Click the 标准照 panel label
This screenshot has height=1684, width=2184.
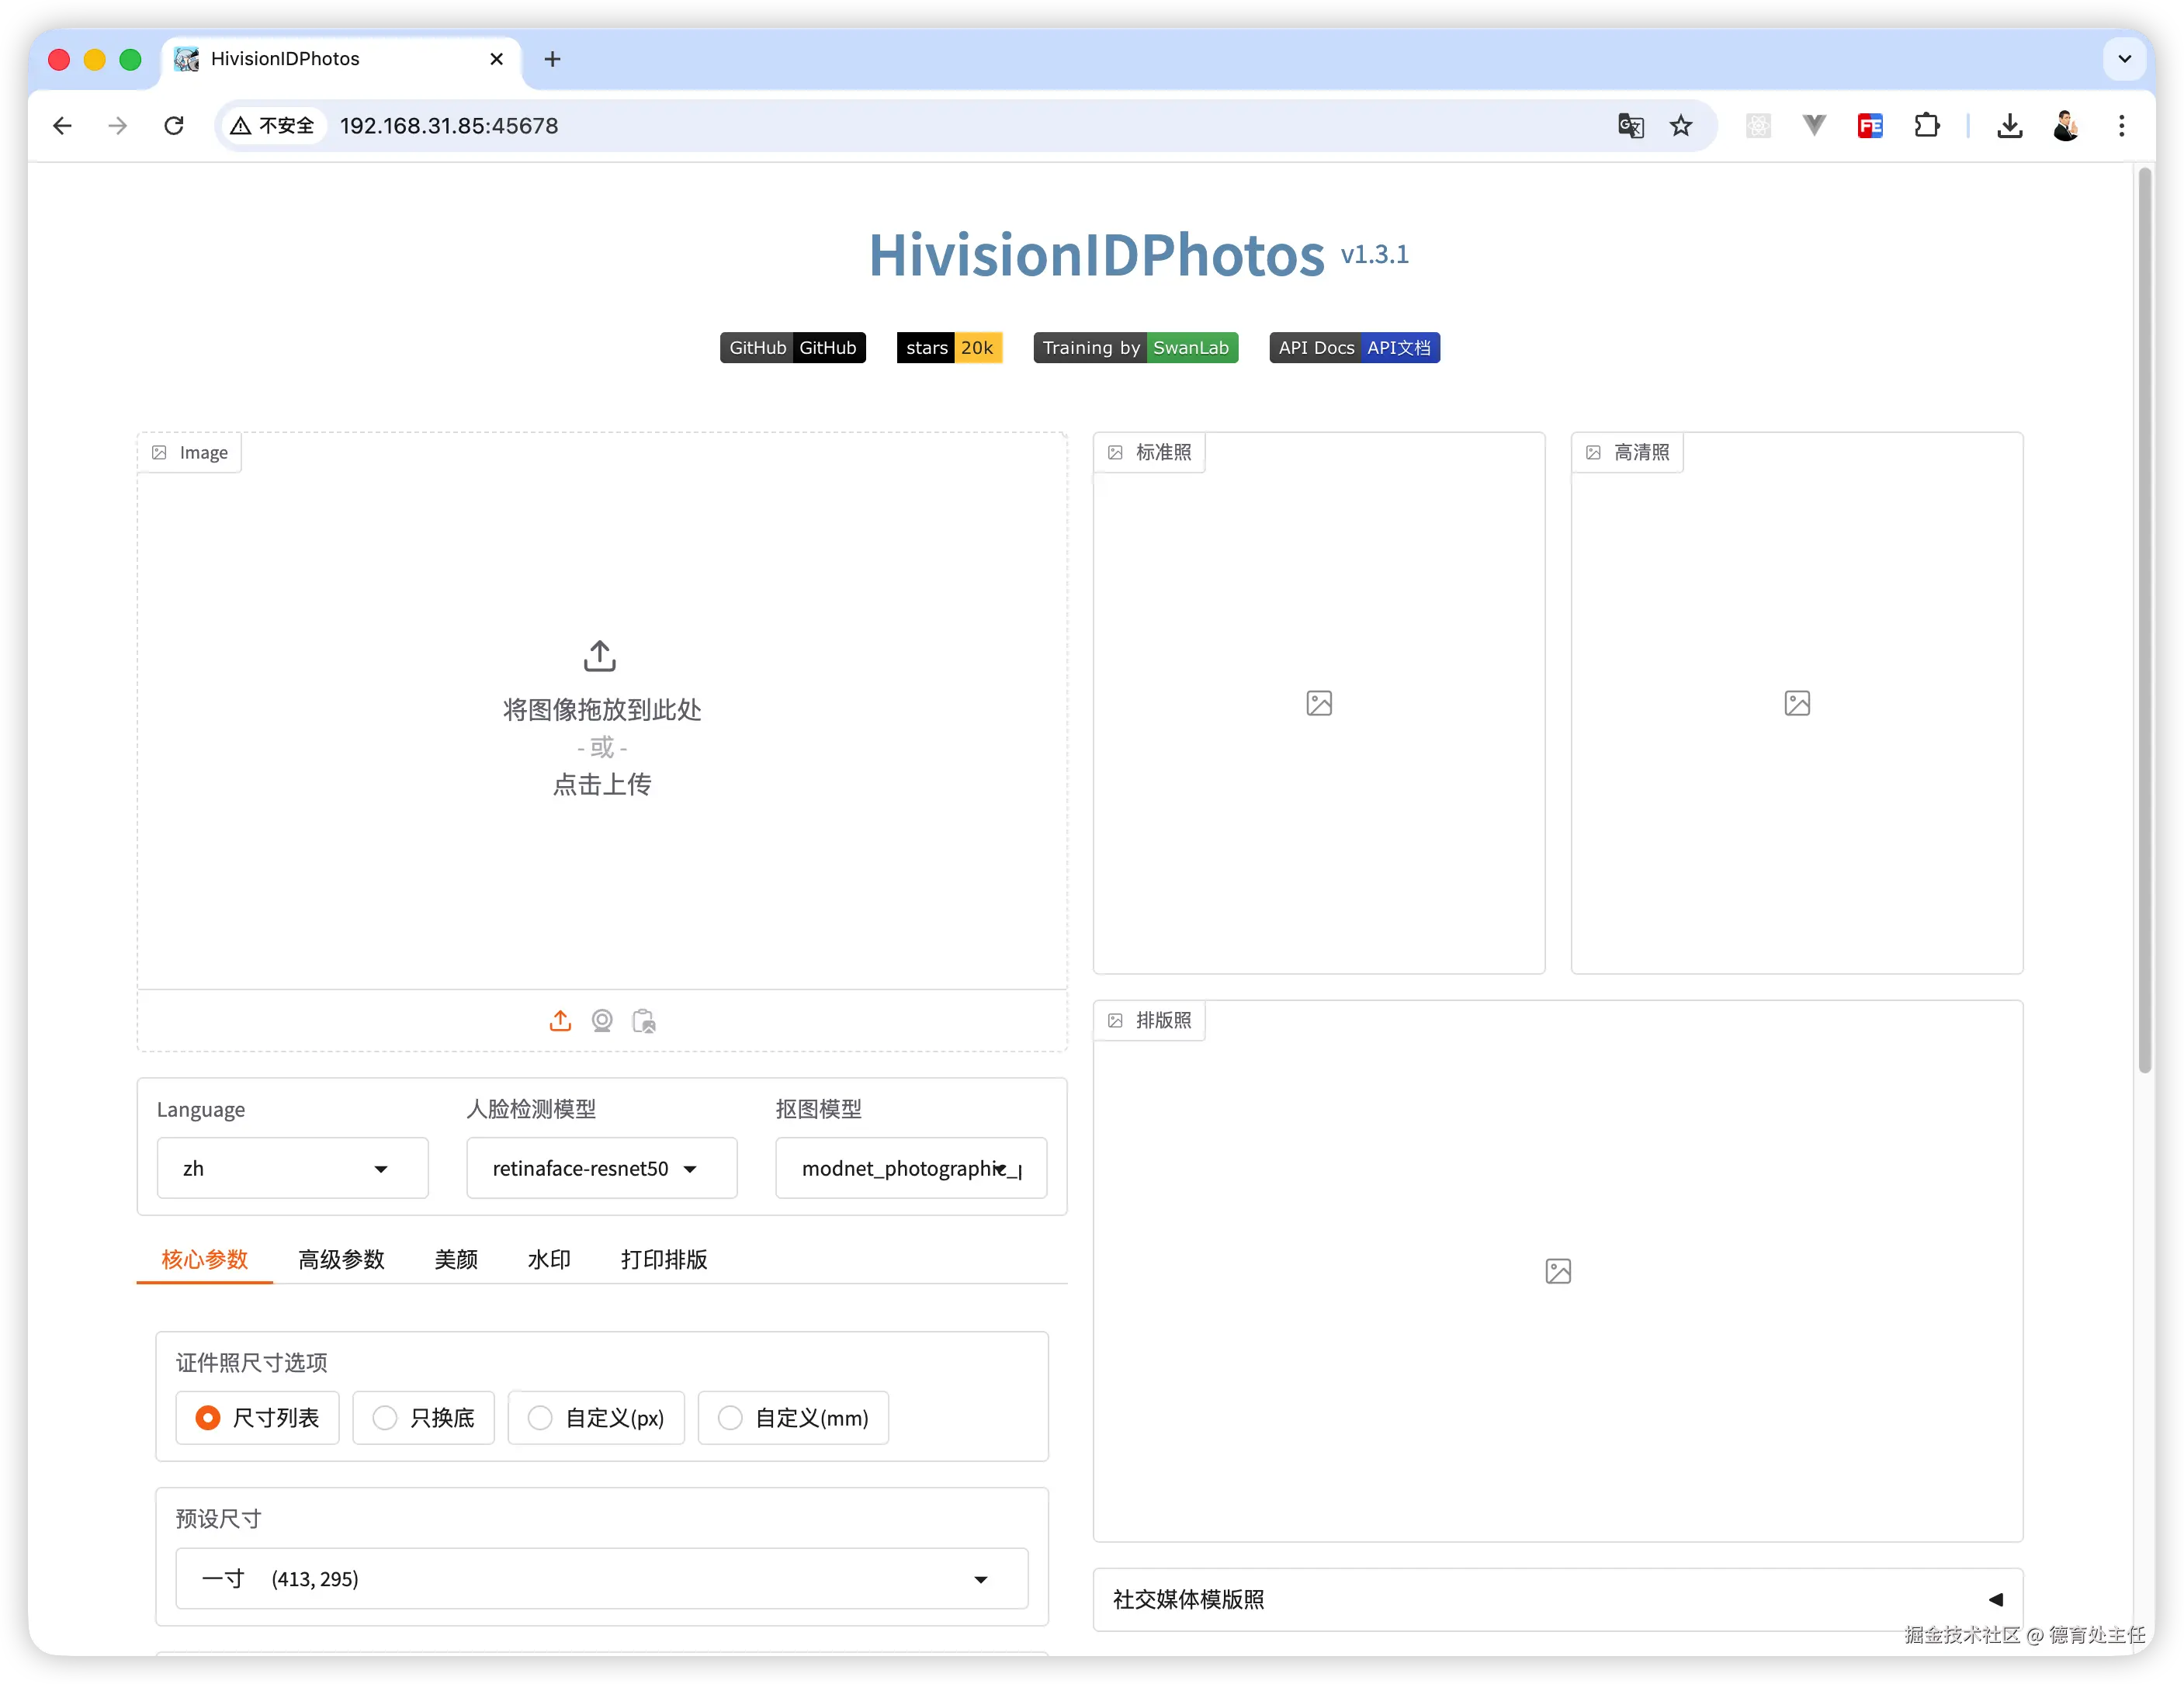tap(1150, 452)
